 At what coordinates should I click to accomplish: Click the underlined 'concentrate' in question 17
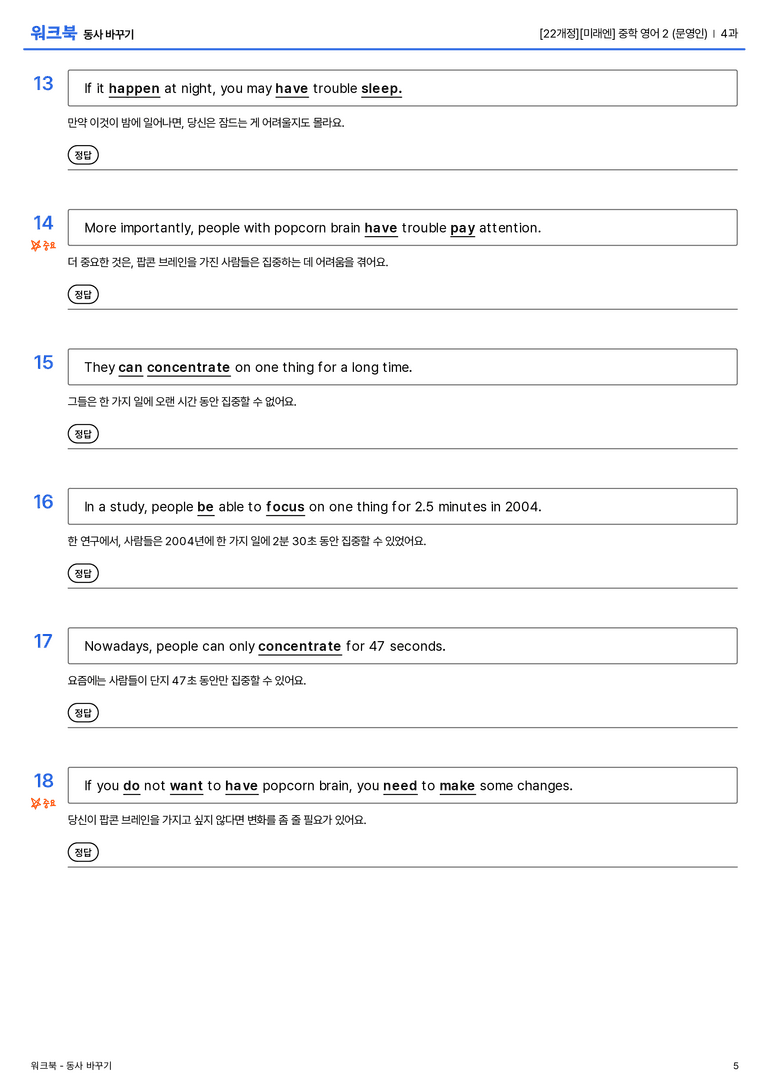pos(299,646)
